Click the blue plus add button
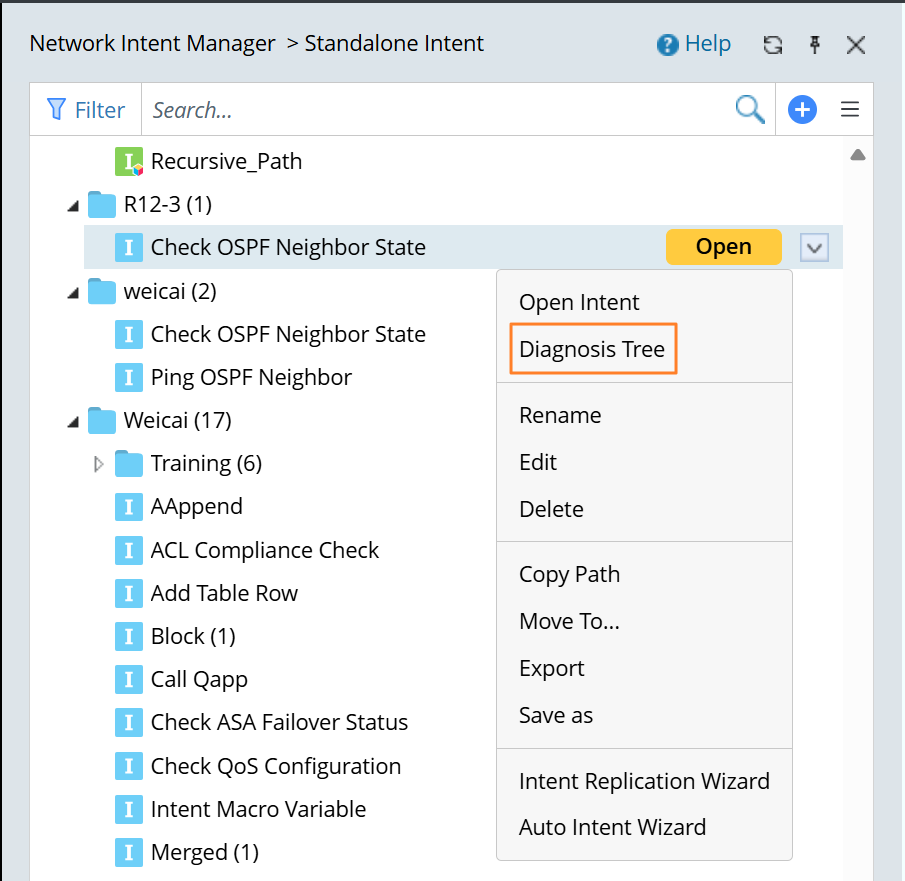Image resolution: width=905 pixels, height=881 pixels. [x=802, y=110]
